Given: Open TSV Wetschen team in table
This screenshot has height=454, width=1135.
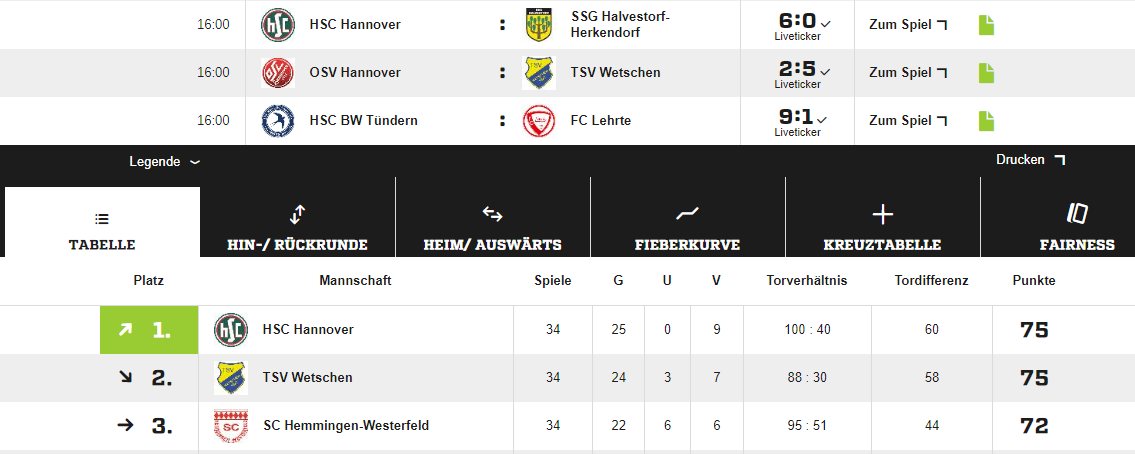Looking at the screenshot, I should tap(307, 378).
